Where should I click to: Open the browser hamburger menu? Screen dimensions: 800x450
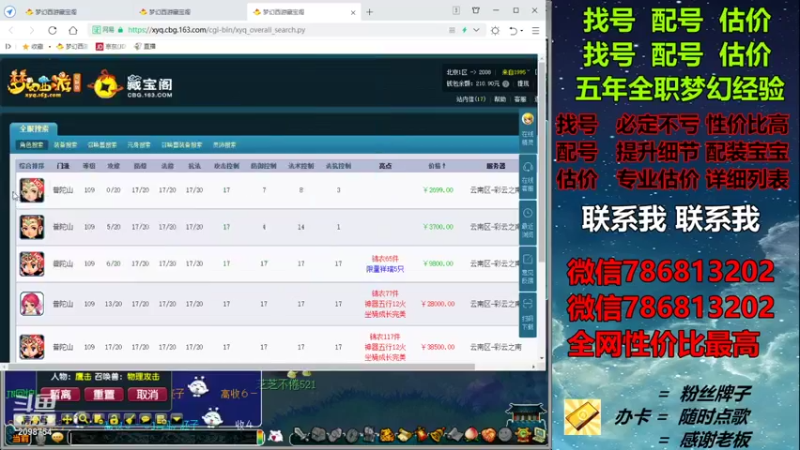(x=535, y=31)
